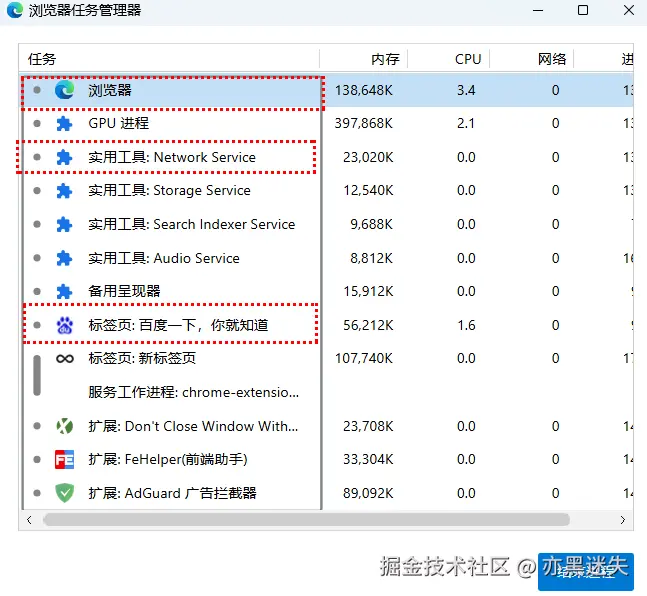Select 实用工具: Search Indexer Service row
The width and height of the screenshot is (647, 596).
click(x=326, y=225)
